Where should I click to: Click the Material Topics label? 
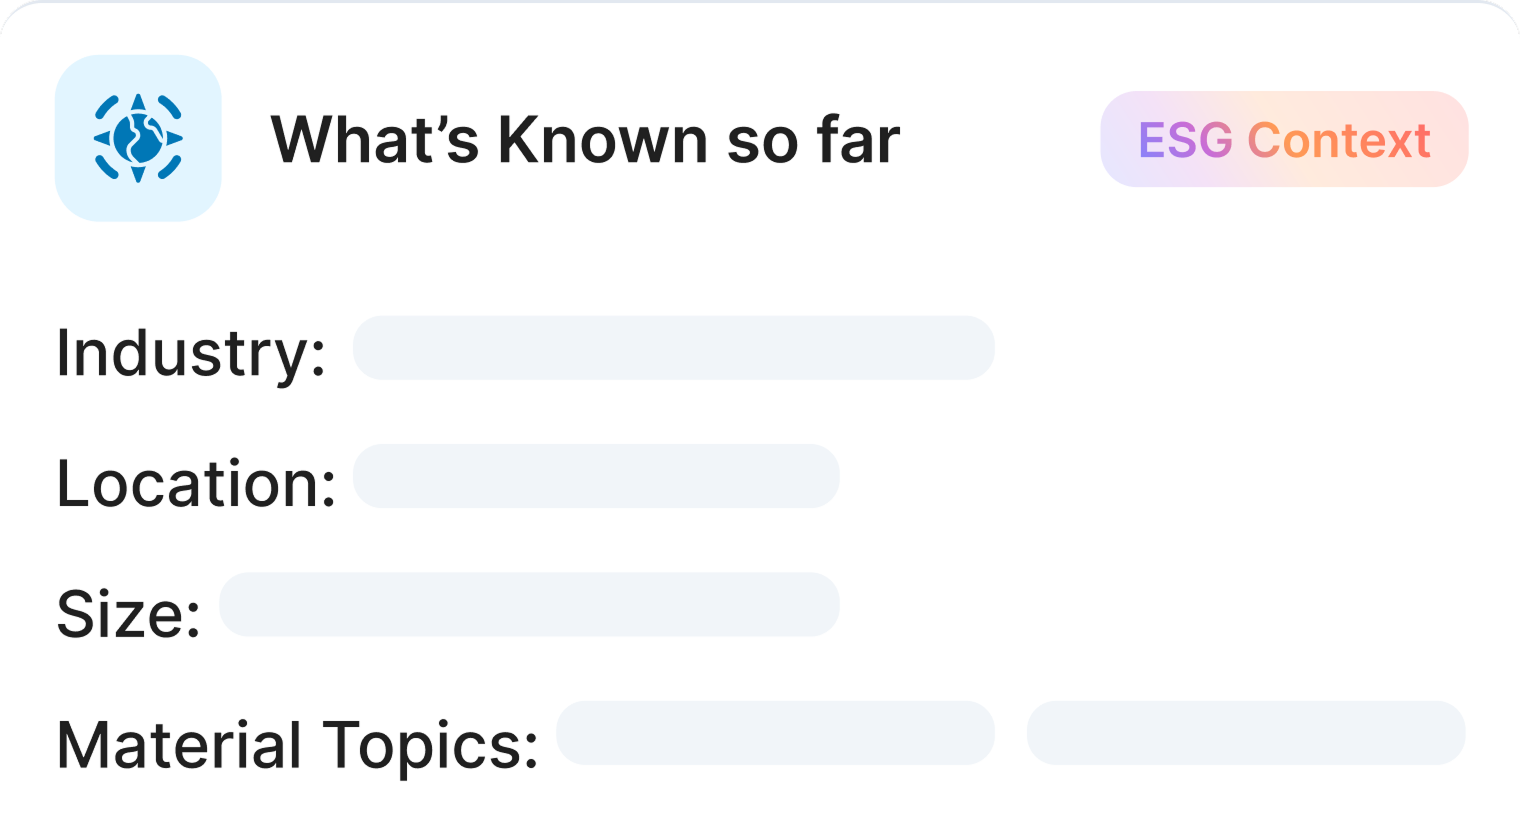pyautogui.click(x=297, y=745)
